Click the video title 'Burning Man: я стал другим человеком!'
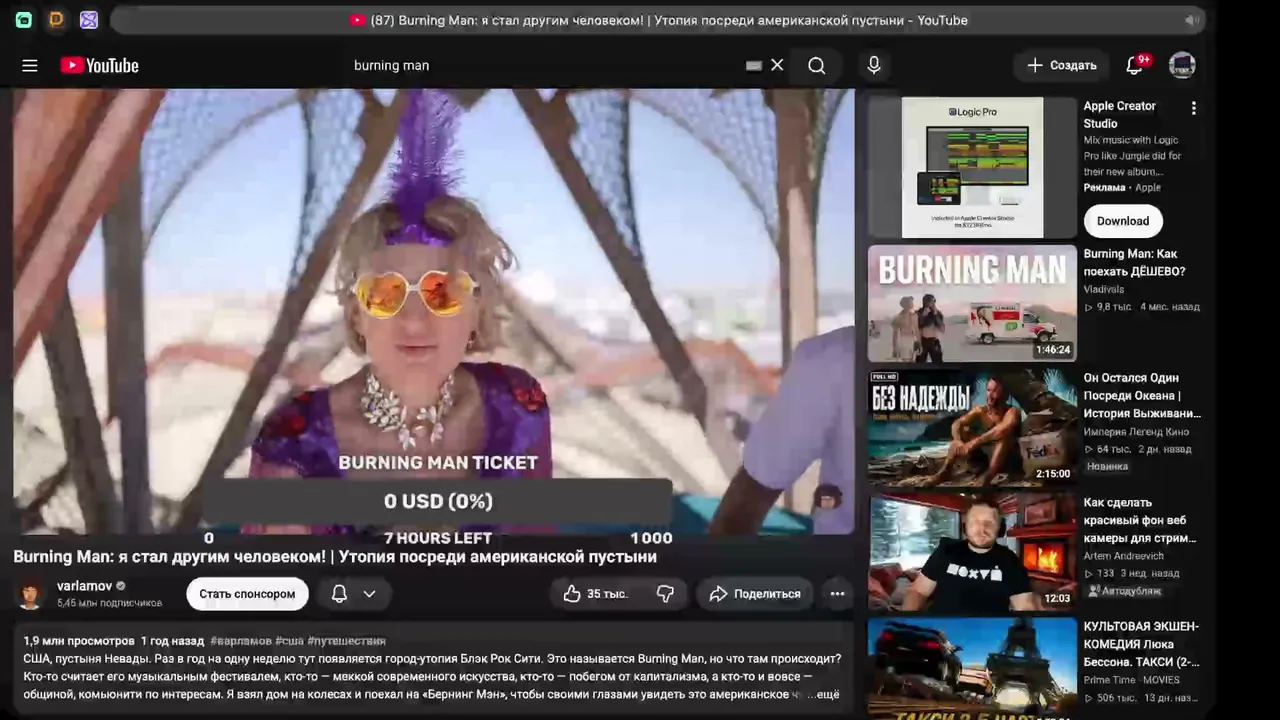 pos(335,557)
